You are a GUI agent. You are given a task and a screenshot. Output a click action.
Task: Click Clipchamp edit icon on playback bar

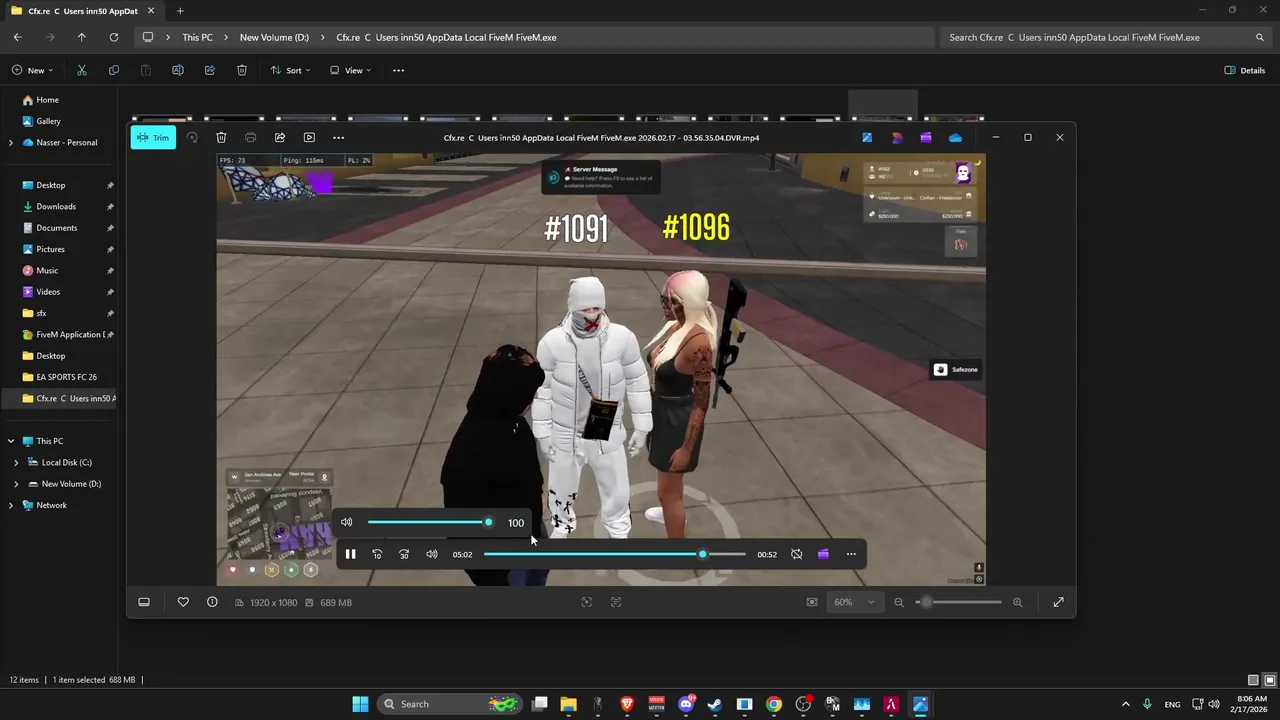coord(823,554)
